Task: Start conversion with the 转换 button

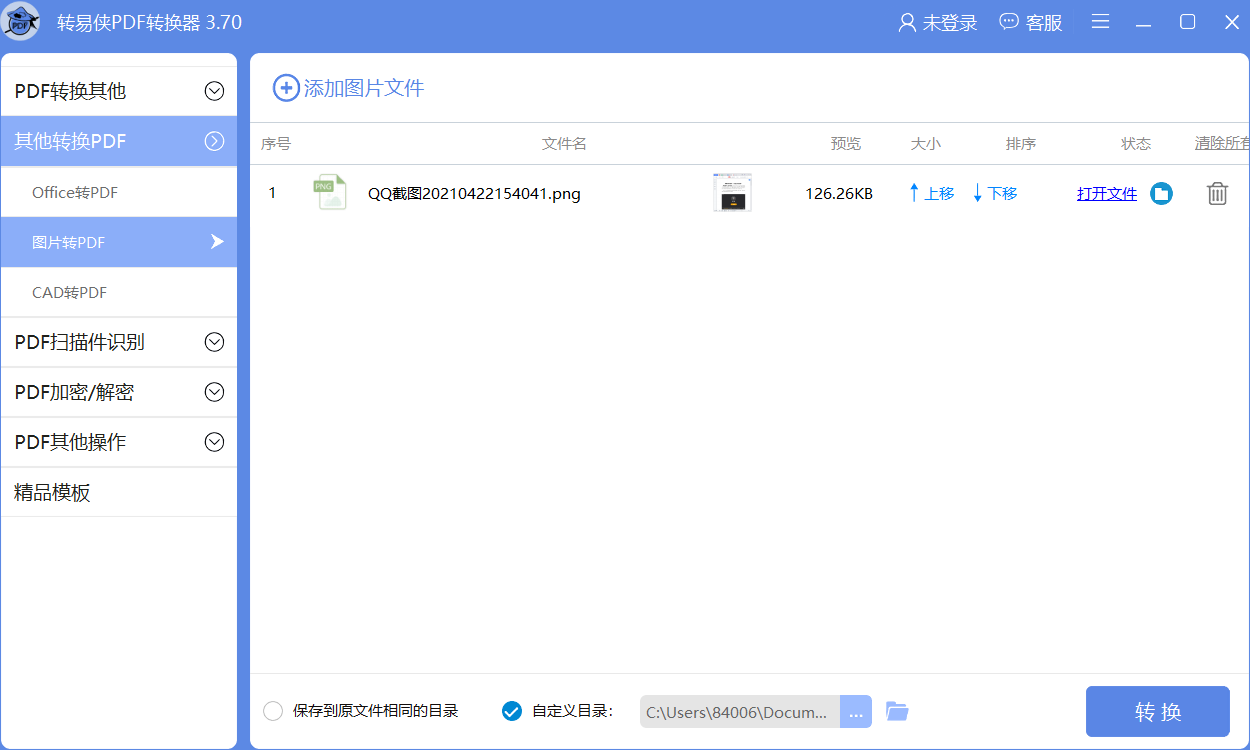Action: pos(1158,712)
